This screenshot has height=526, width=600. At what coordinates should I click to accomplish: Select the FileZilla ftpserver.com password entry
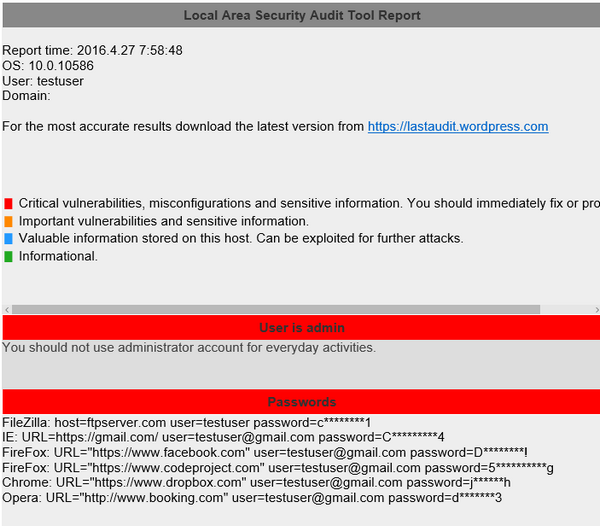tap(187, 422)
